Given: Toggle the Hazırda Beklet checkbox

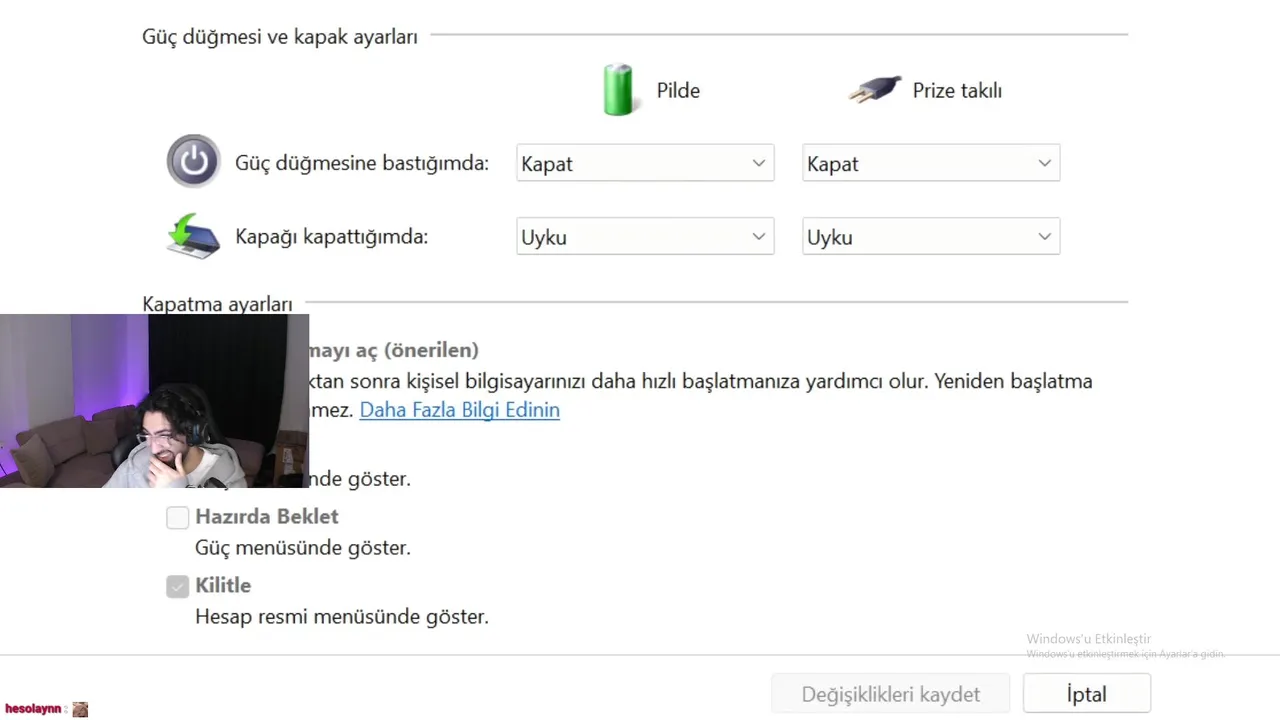Looking at the screenshot, I should (177, 517).
